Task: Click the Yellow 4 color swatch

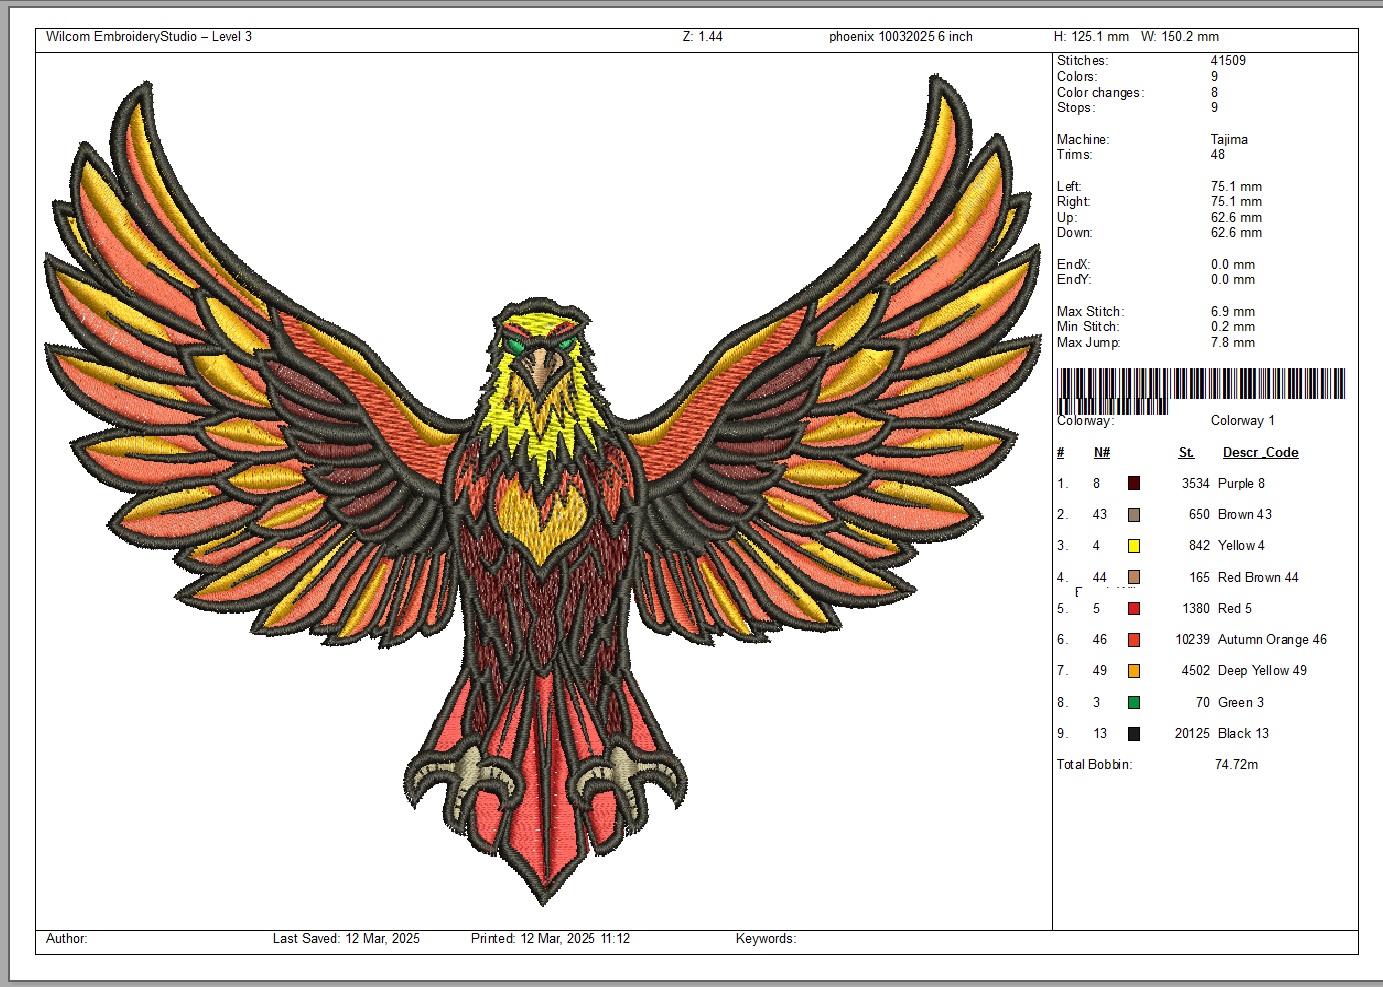Action: [1134, 546]
